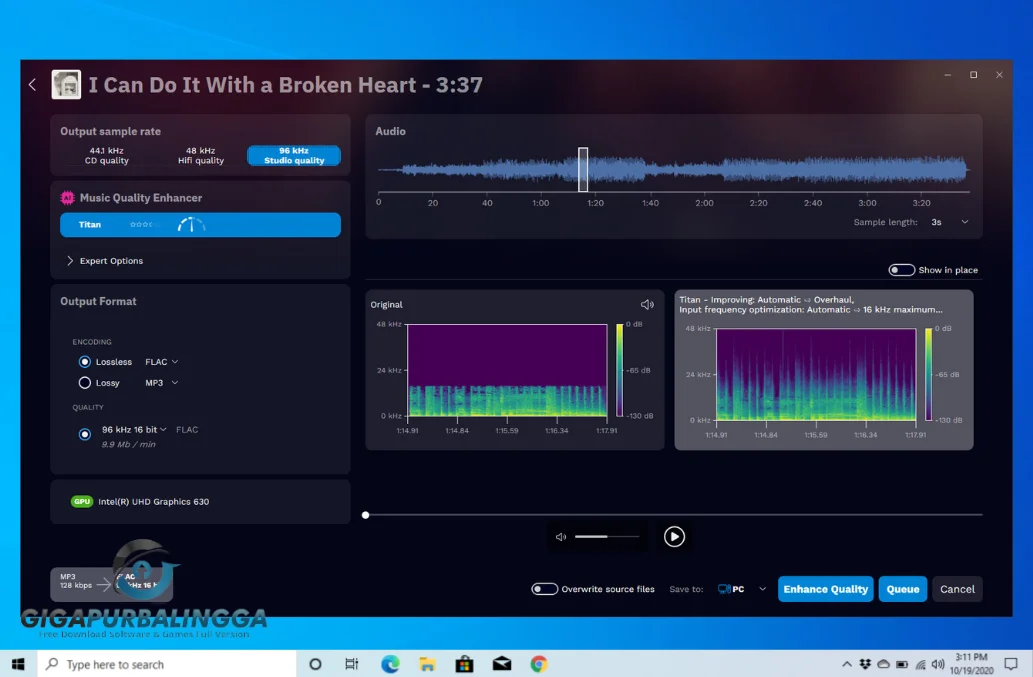
Task: Open the network Wi-Fi tray icon
Action: click(920, 664)
